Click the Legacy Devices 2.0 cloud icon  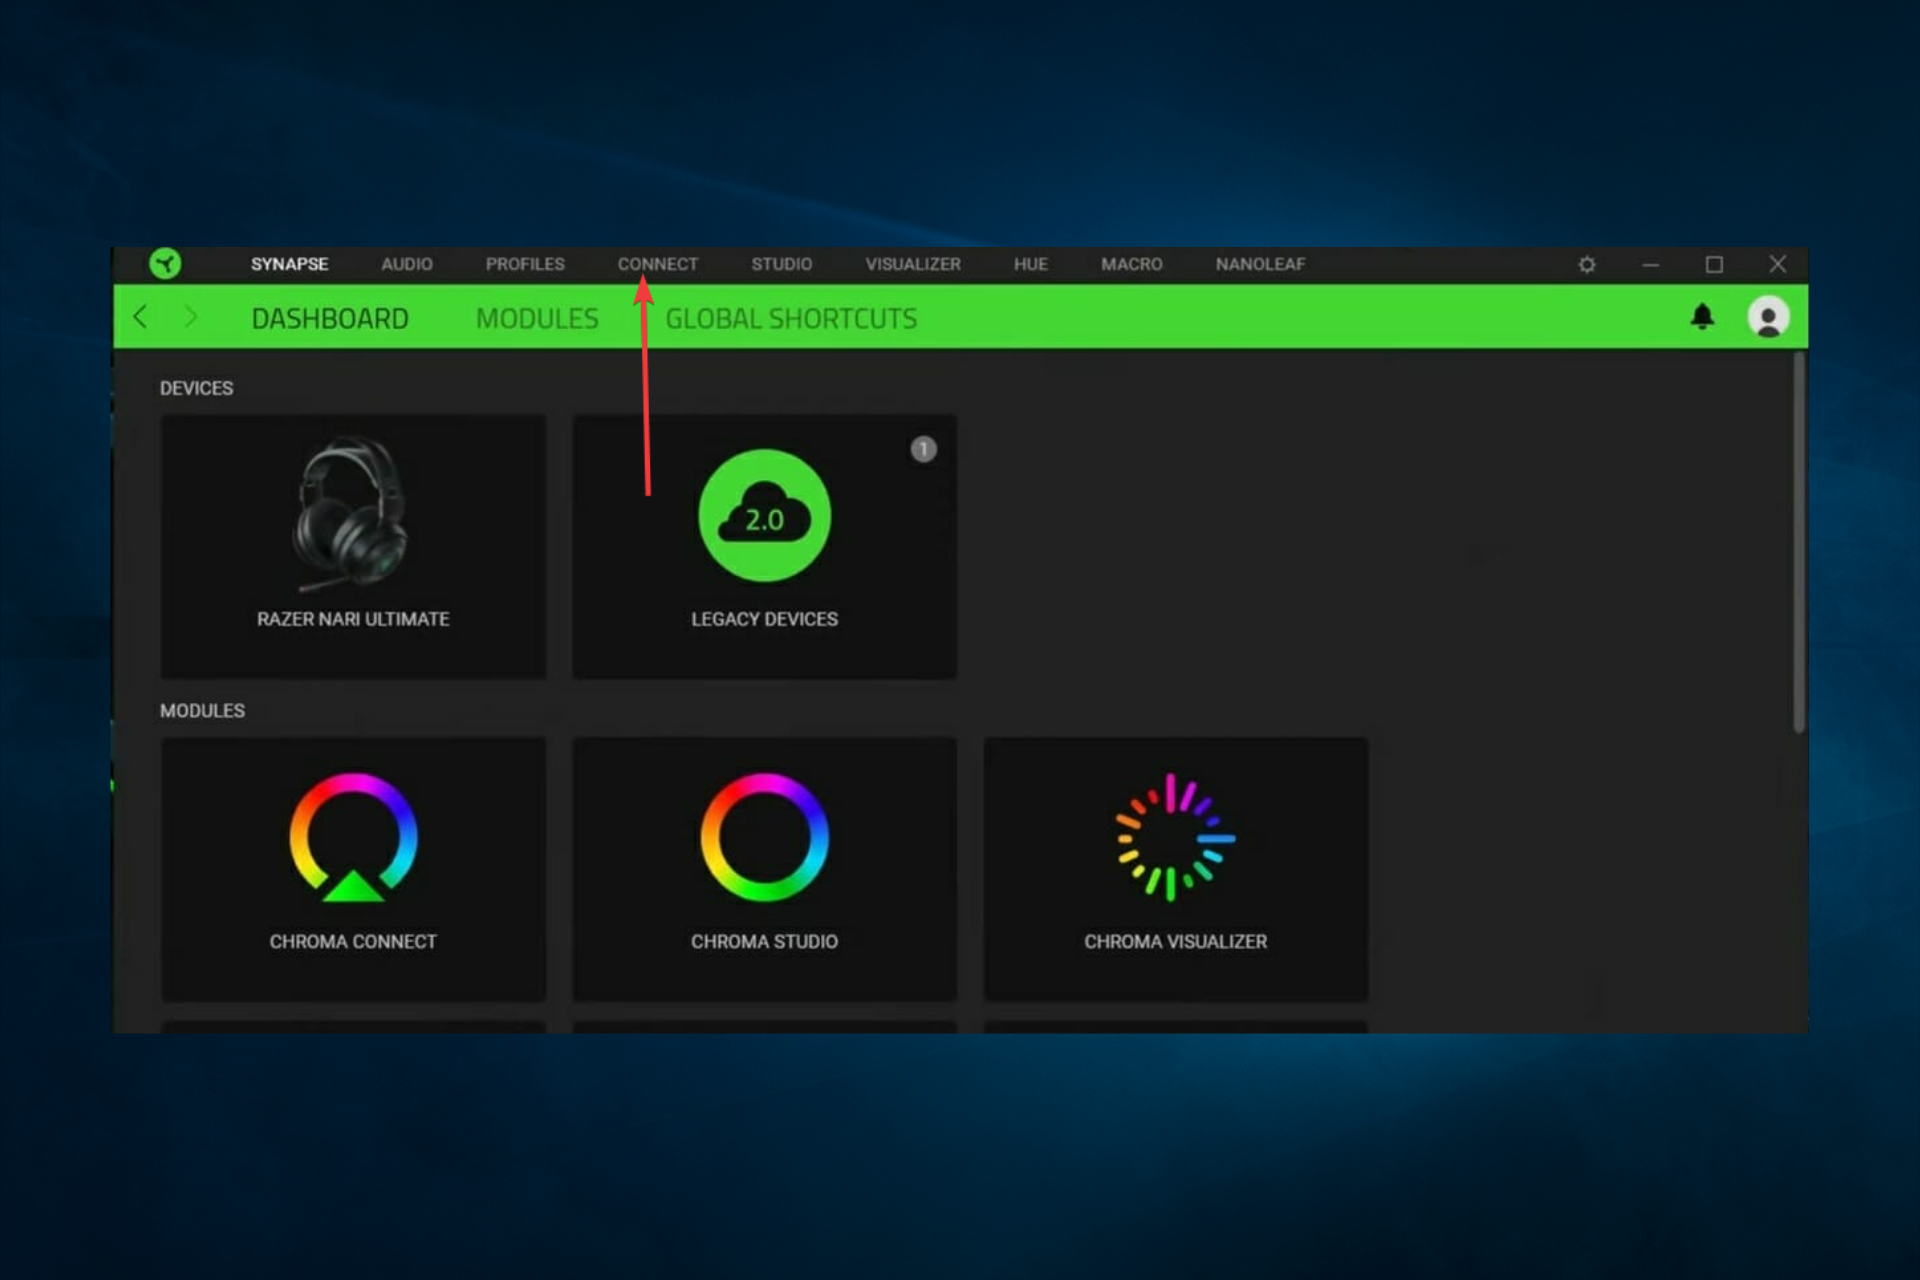click(765, 515)
